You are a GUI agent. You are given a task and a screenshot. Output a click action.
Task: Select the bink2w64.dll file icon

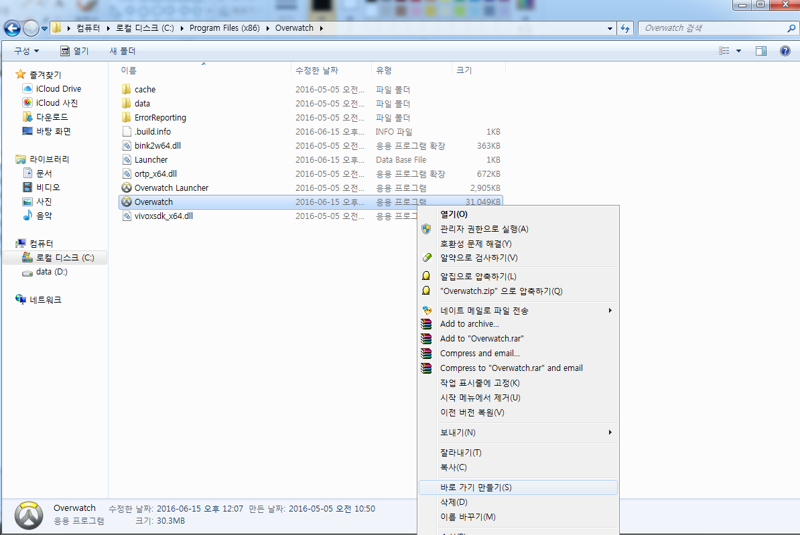click(x=127, y=145)
